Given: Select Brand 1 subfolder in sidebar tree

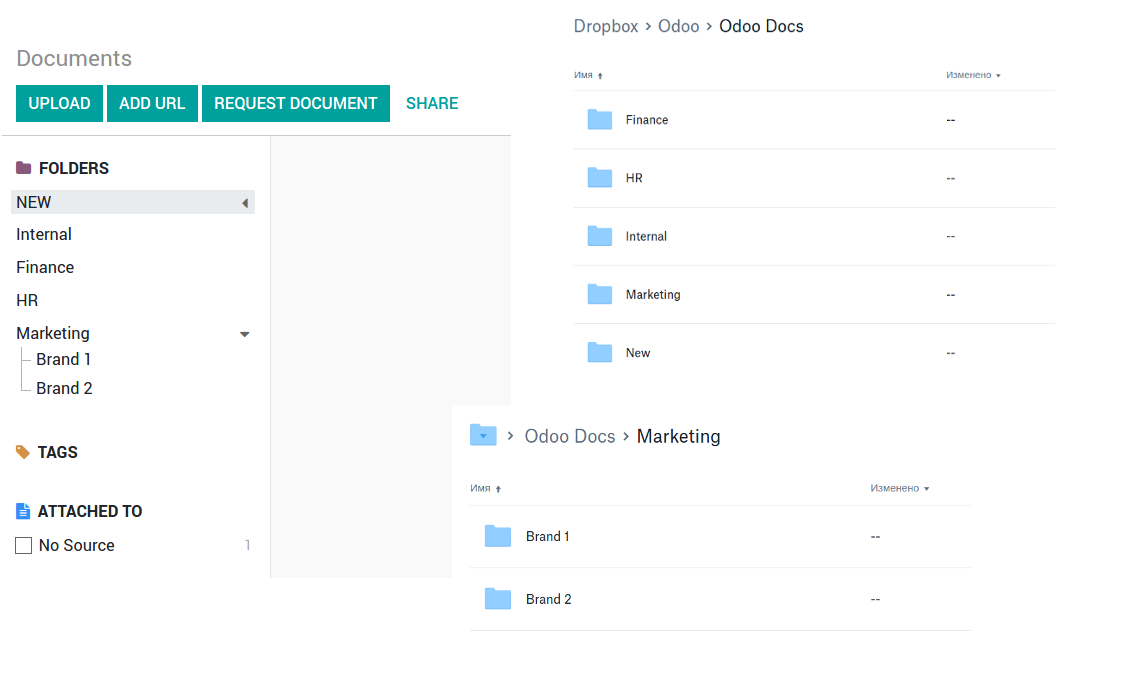Looking at the screenshot, I should pos(63,360).
